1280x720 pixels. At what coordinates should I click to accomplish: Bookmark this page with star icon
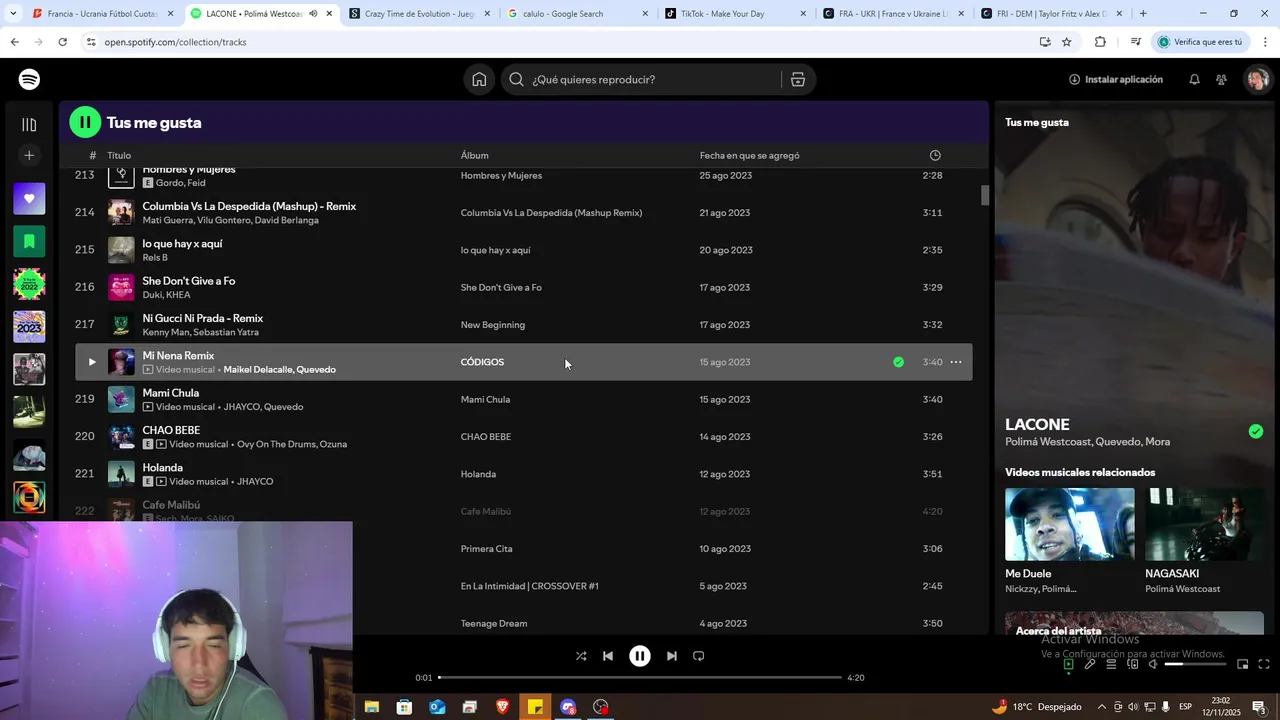[1067, 42]
